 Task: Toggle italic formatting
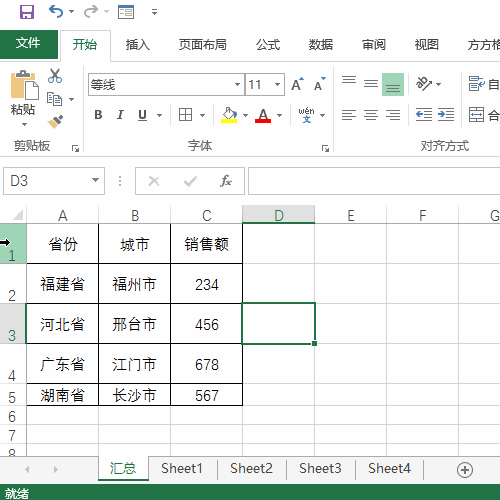[120, 115]
